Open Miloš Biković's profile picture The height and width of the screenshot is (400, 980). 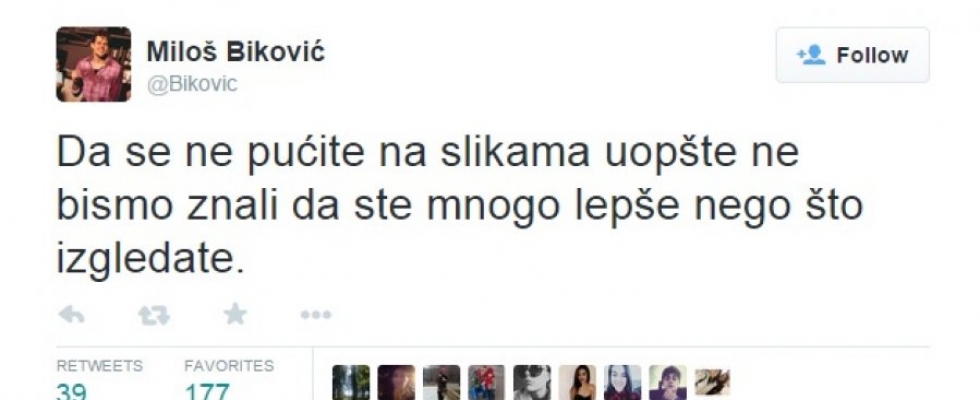94,64
